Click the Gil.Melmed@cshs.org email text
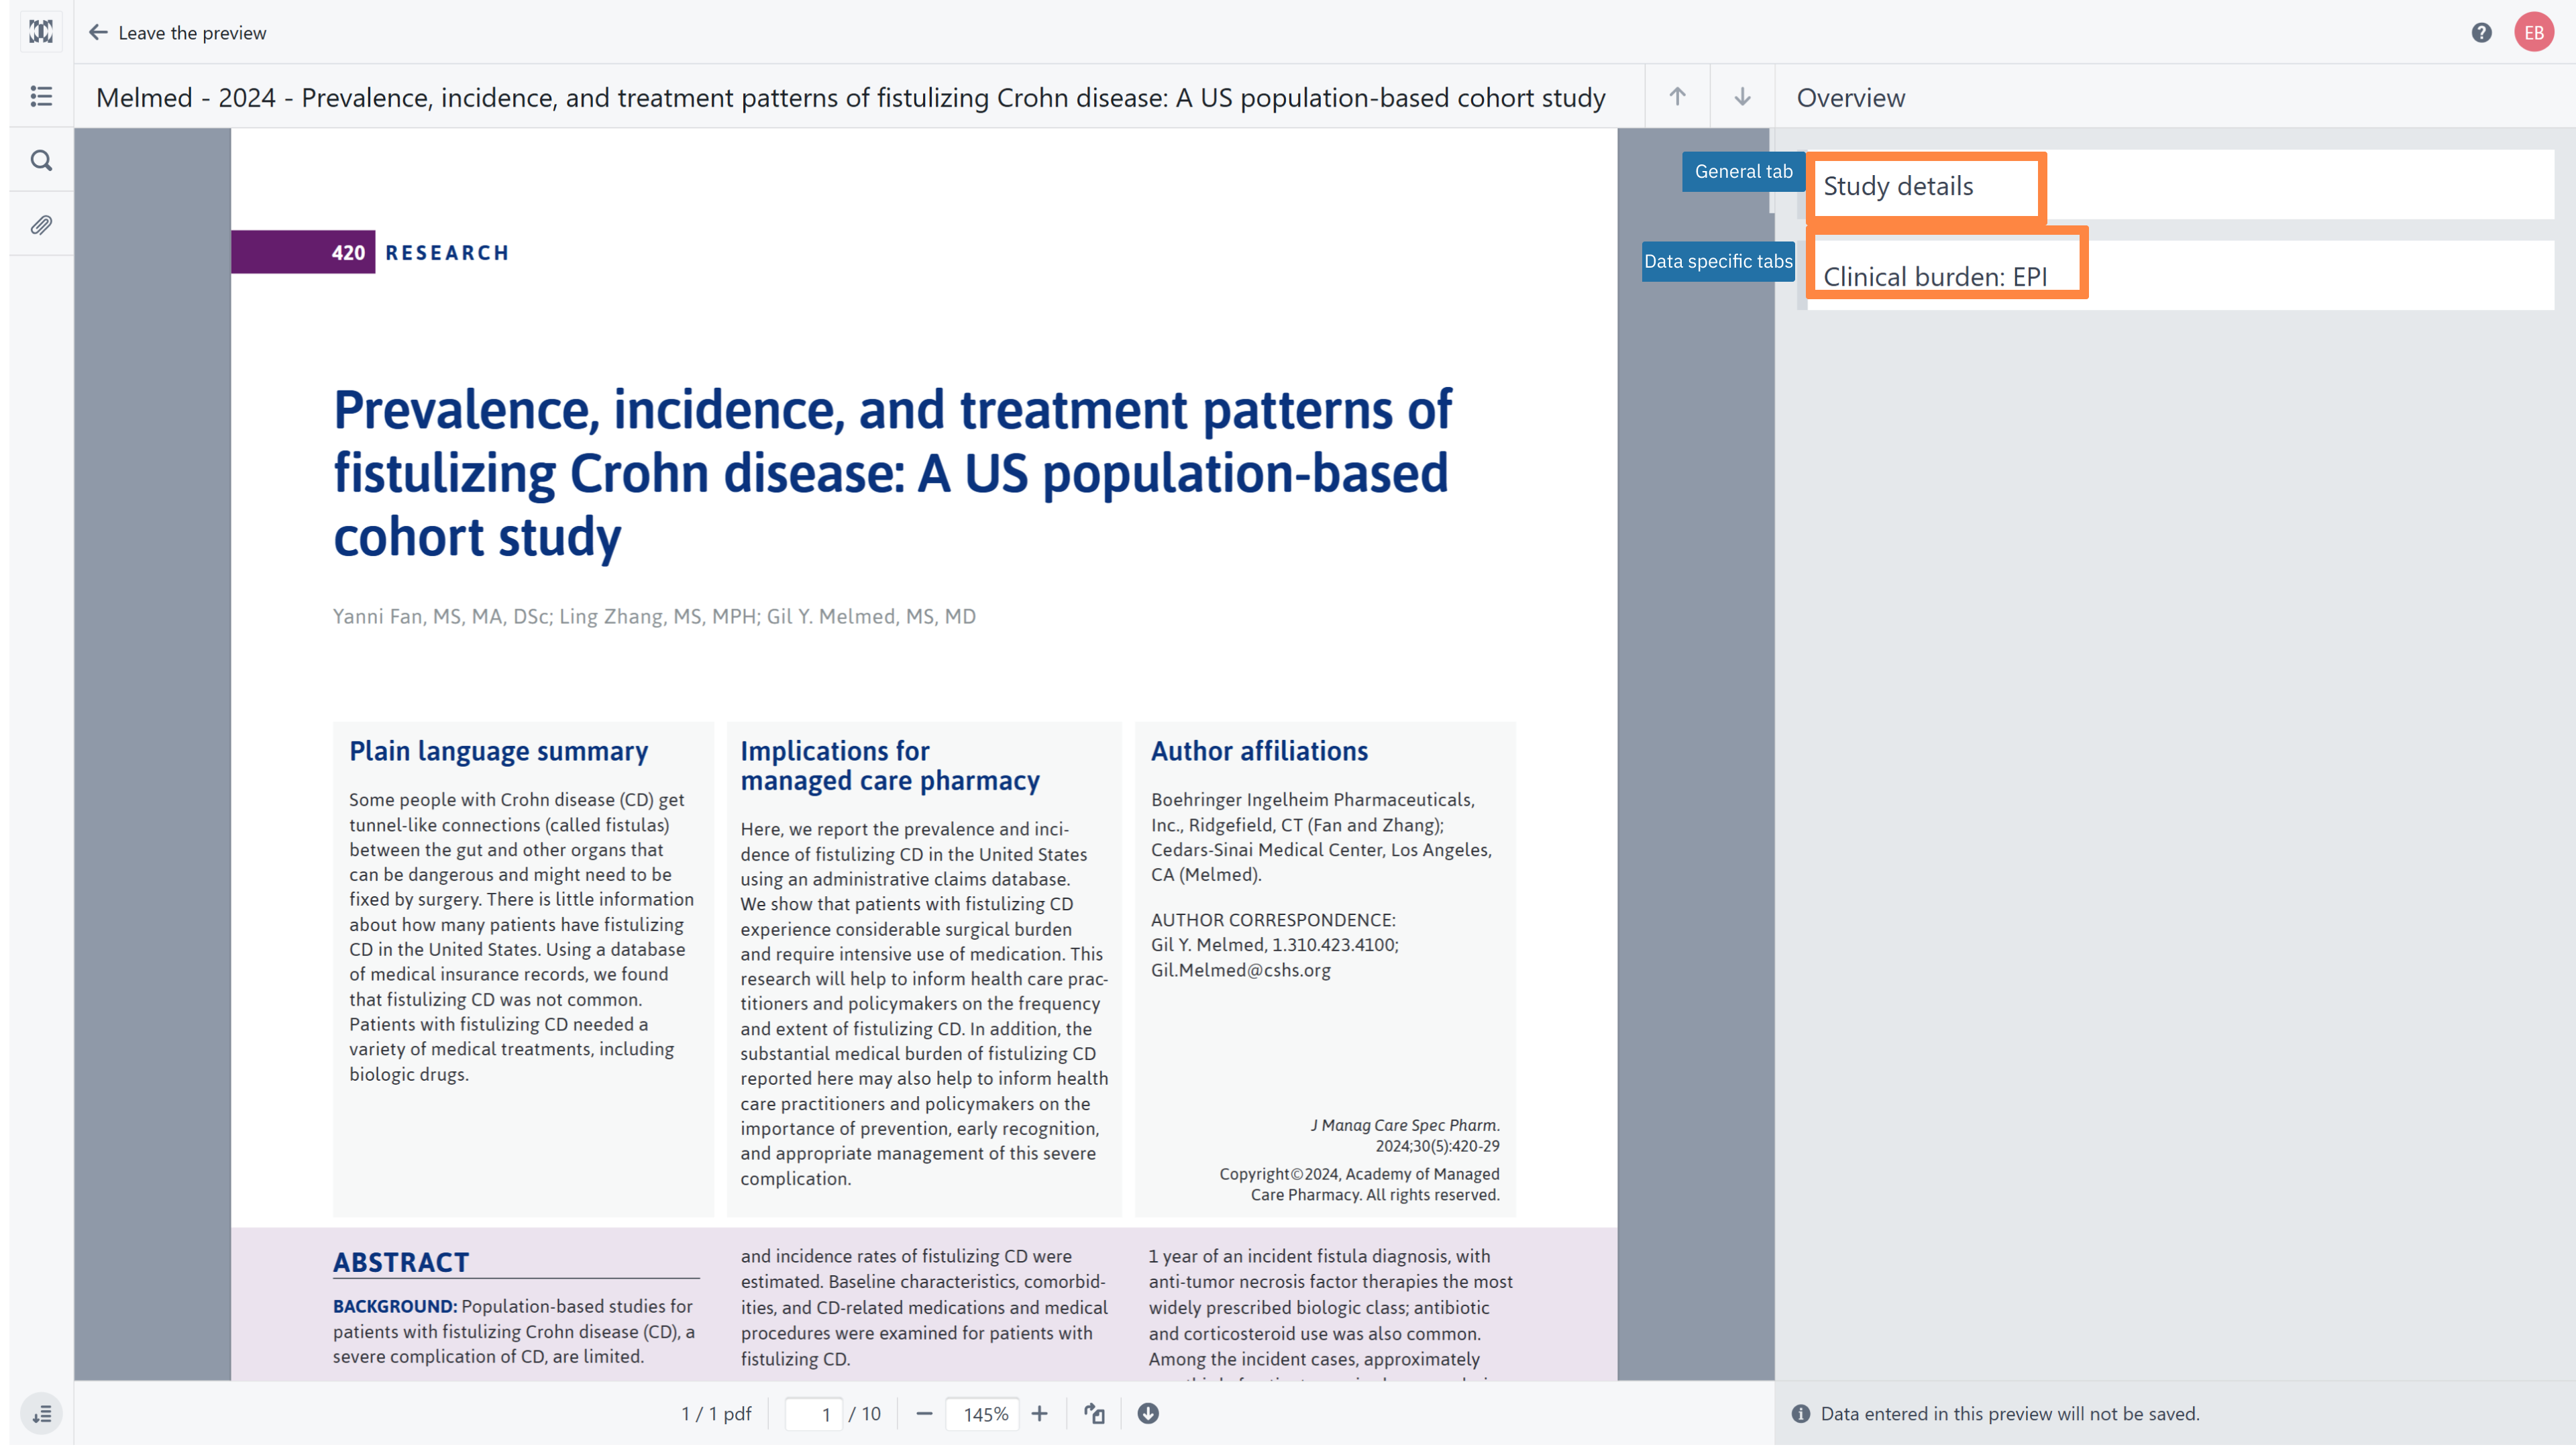2576x1449 pixels. click(x=1240, y=970)
